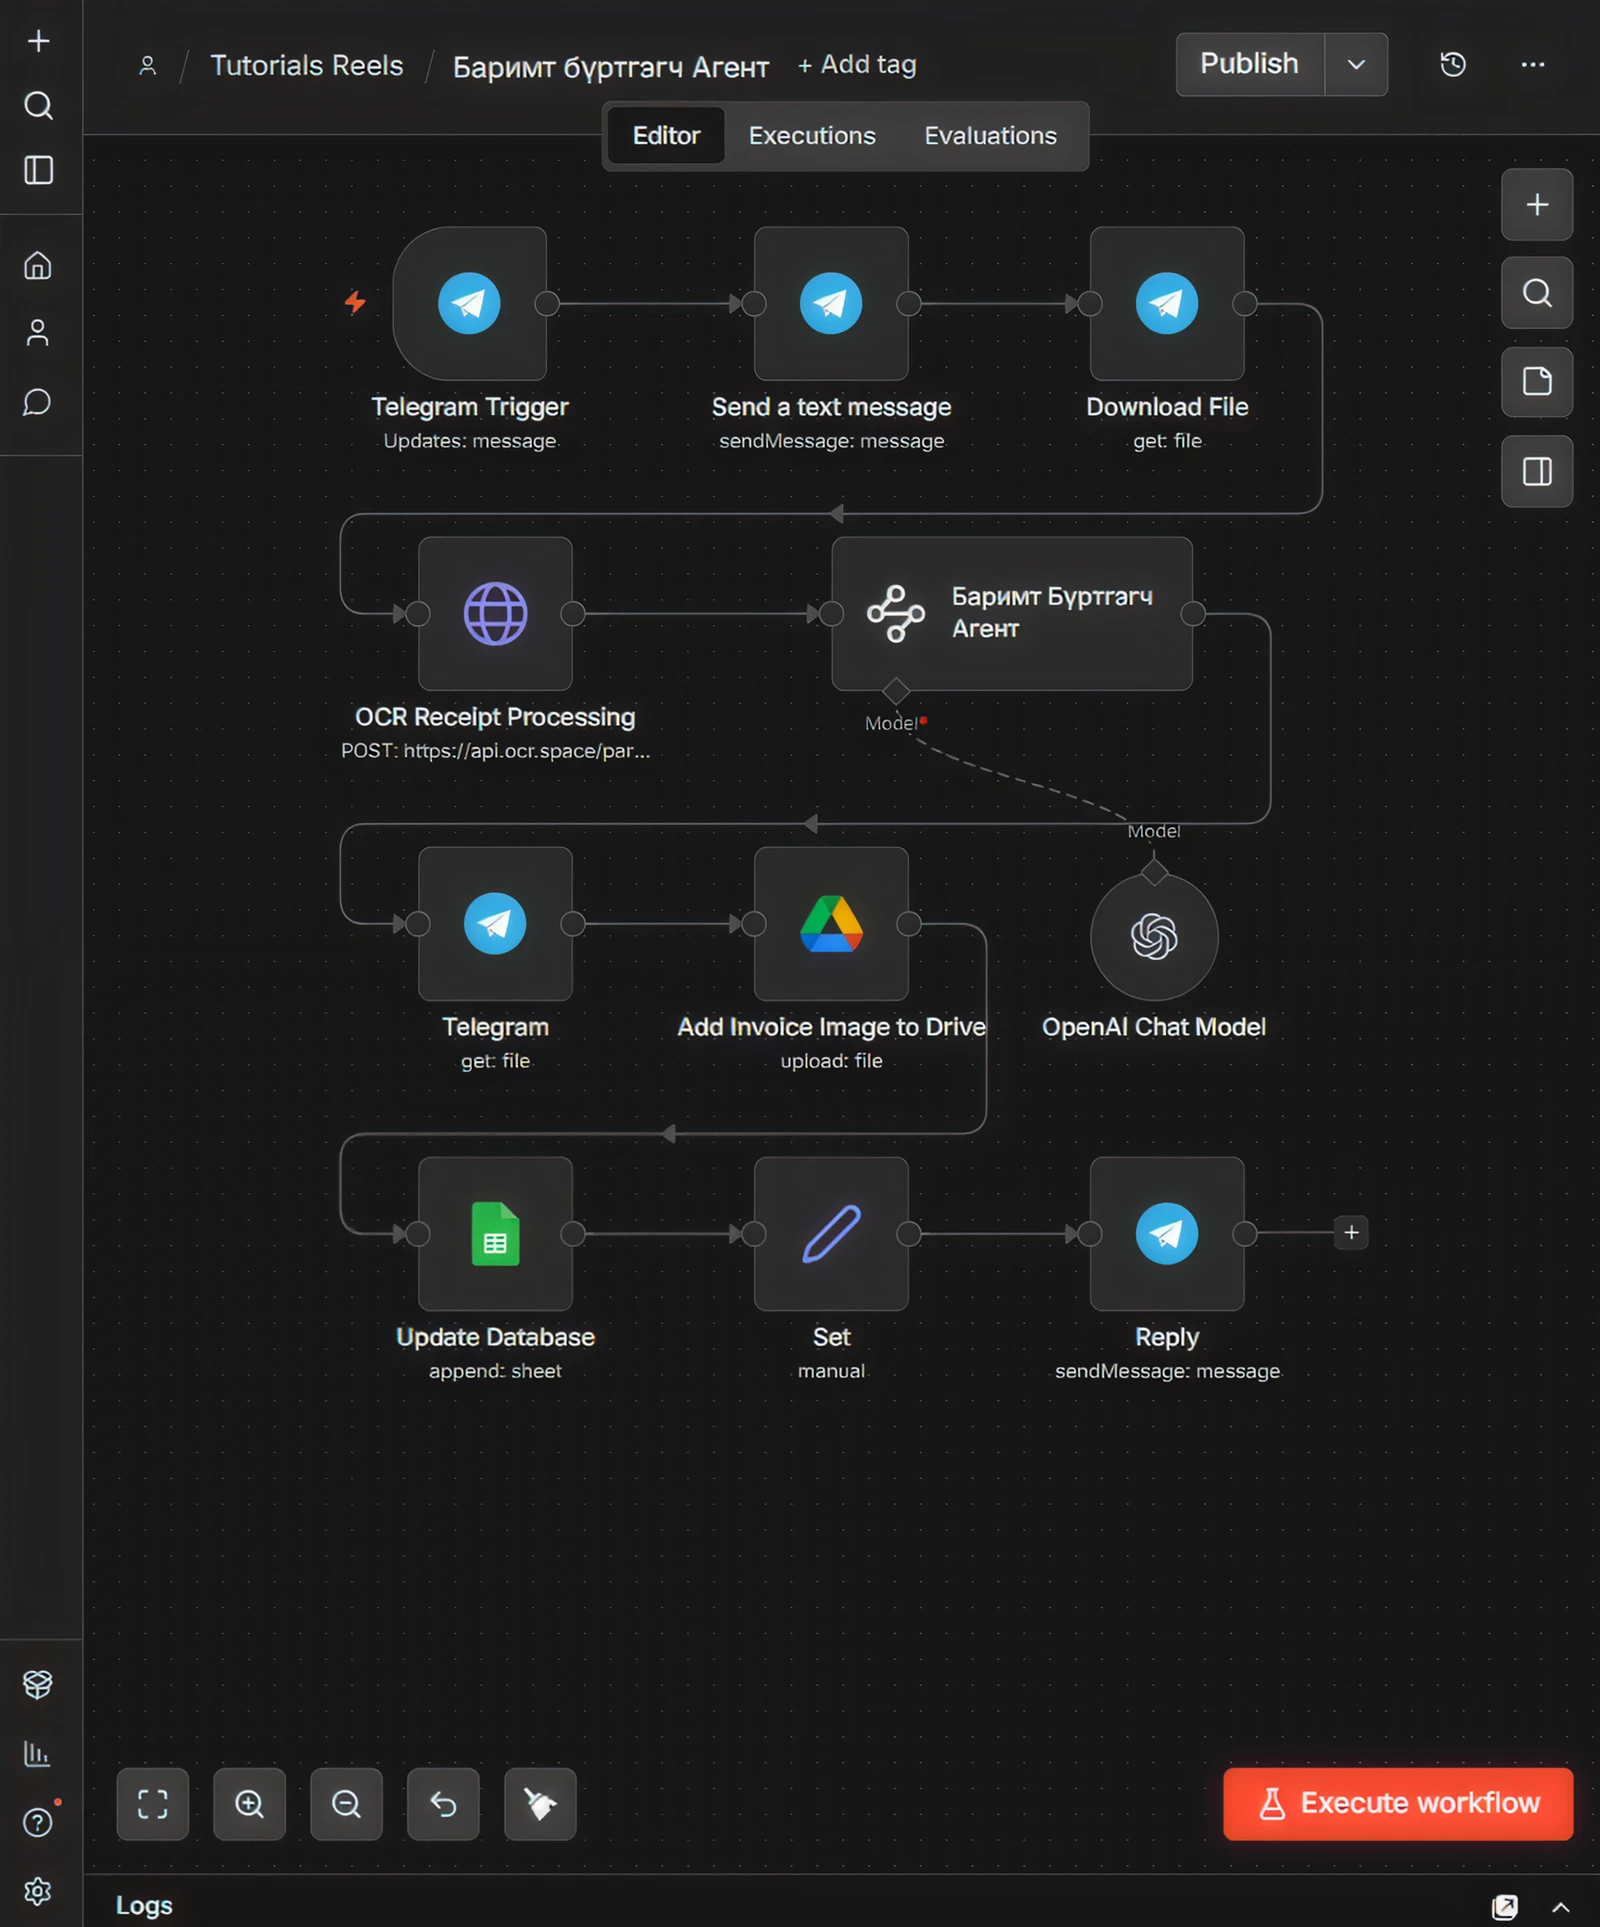
Task: Switch to the Executions tab
Action: [811, 136]
